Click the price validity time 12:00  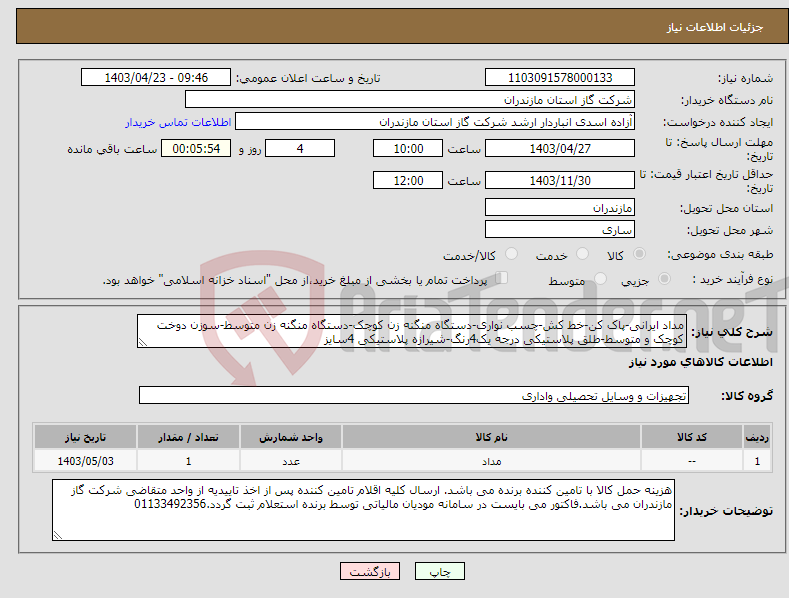pos(408,180)
